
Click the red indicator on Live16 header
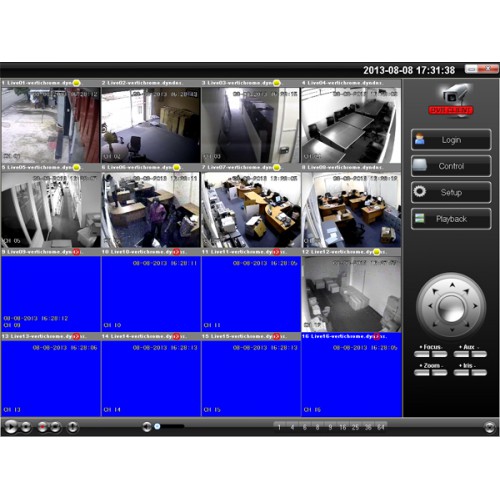[377, 336]
